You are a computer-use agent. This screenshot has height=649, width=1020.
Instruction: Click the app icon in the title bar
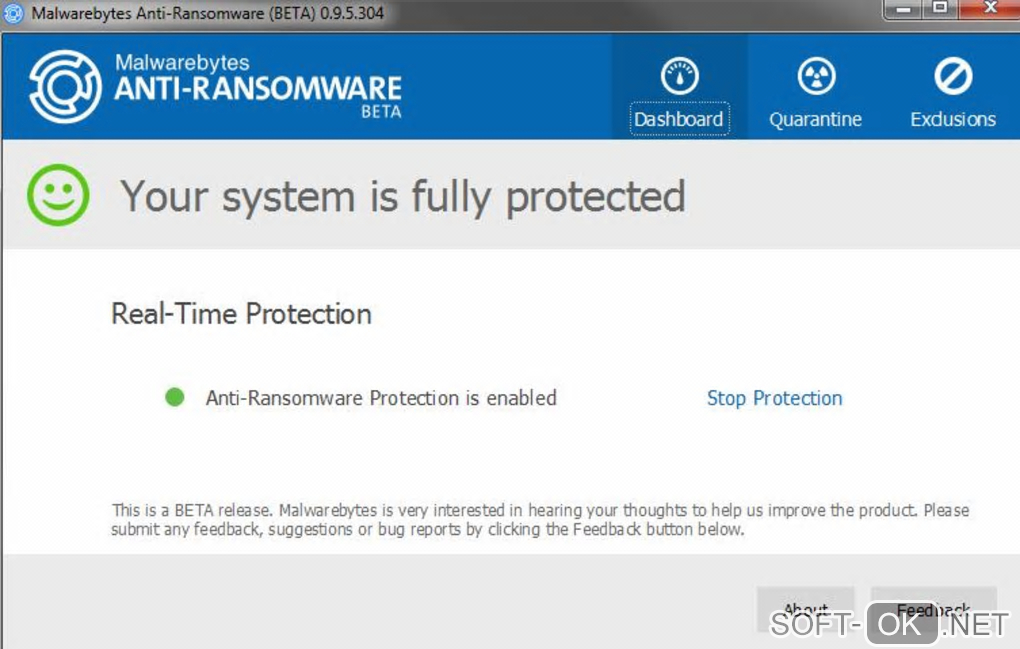point(14,14)
